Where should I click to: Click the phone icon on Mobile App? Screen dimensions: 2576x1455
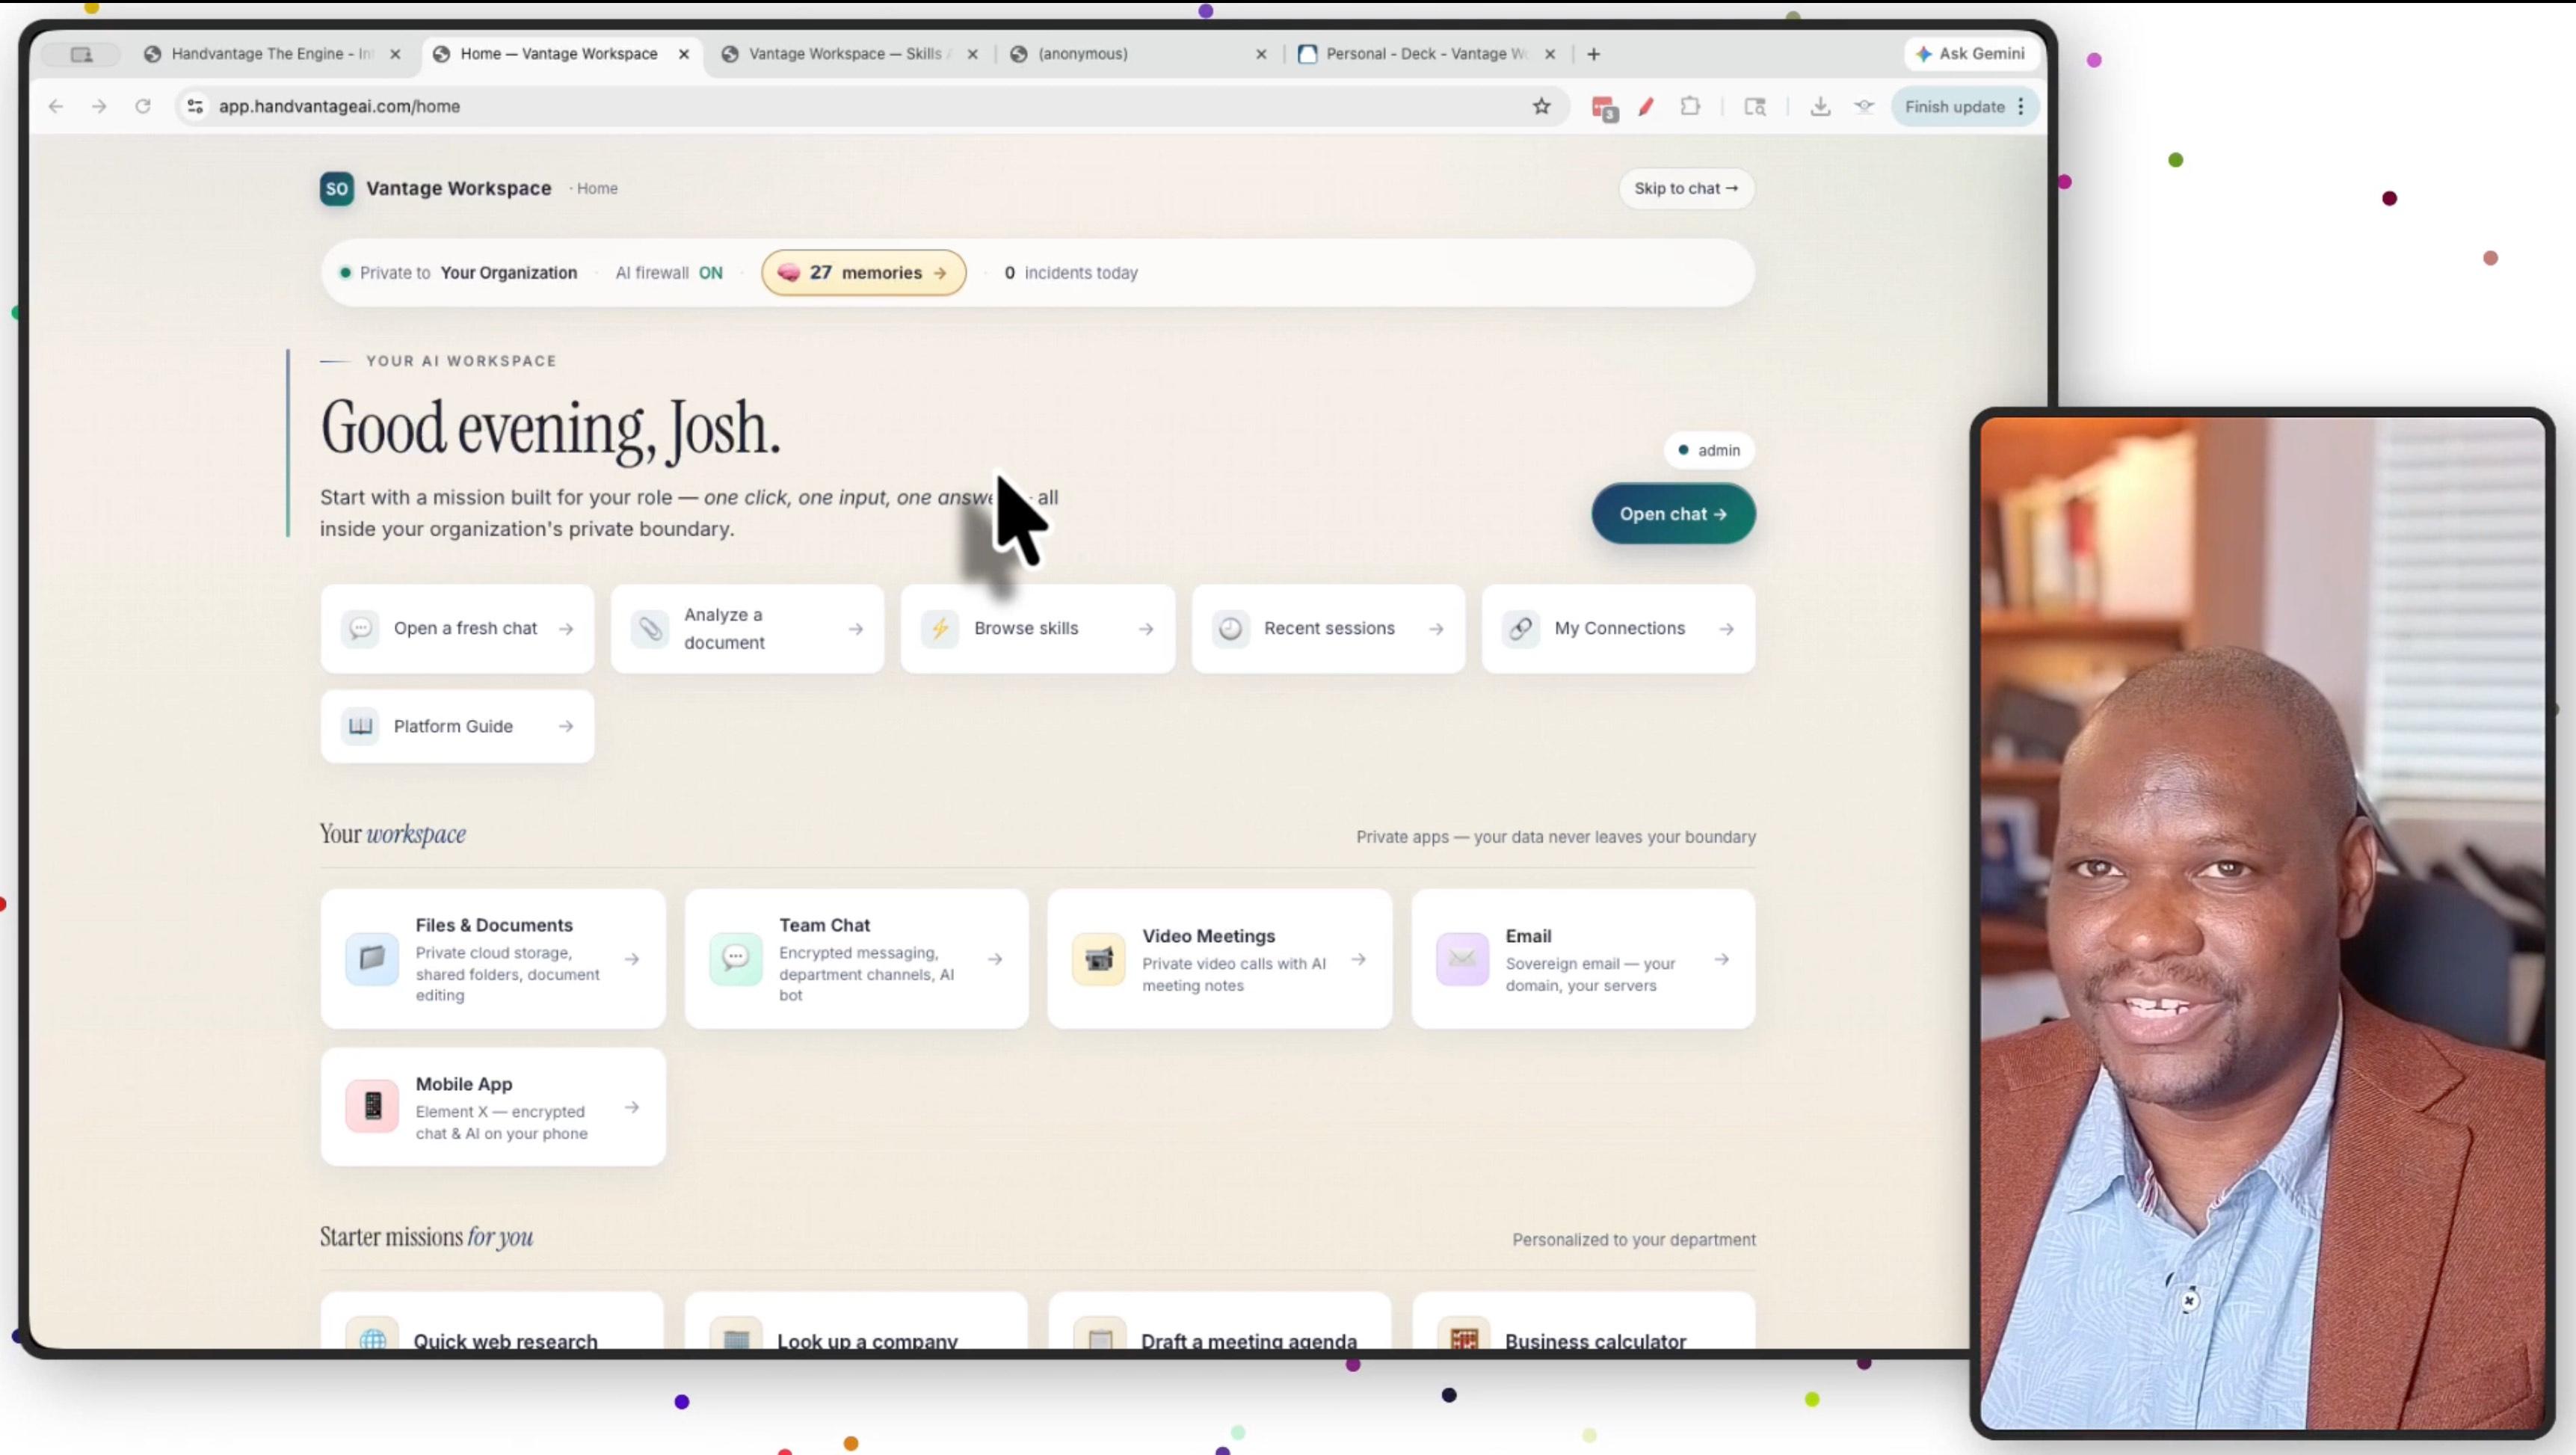pos(372,1106)
